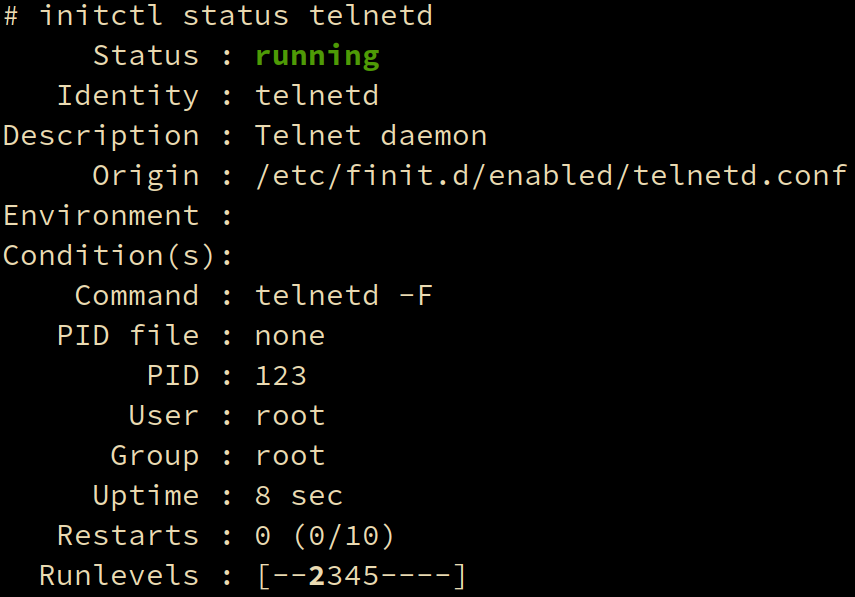Click the 'telnetd -F' command text
855x597 pixels.
tap(344, 296)
